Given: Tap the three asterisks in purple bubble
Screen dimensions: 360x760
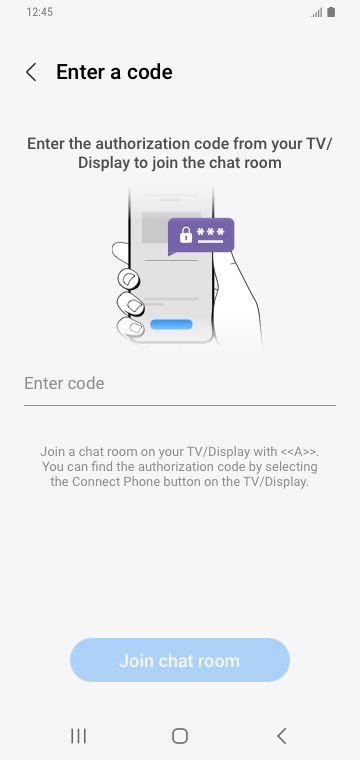Looking at the screenshot, I should point(210,232).
